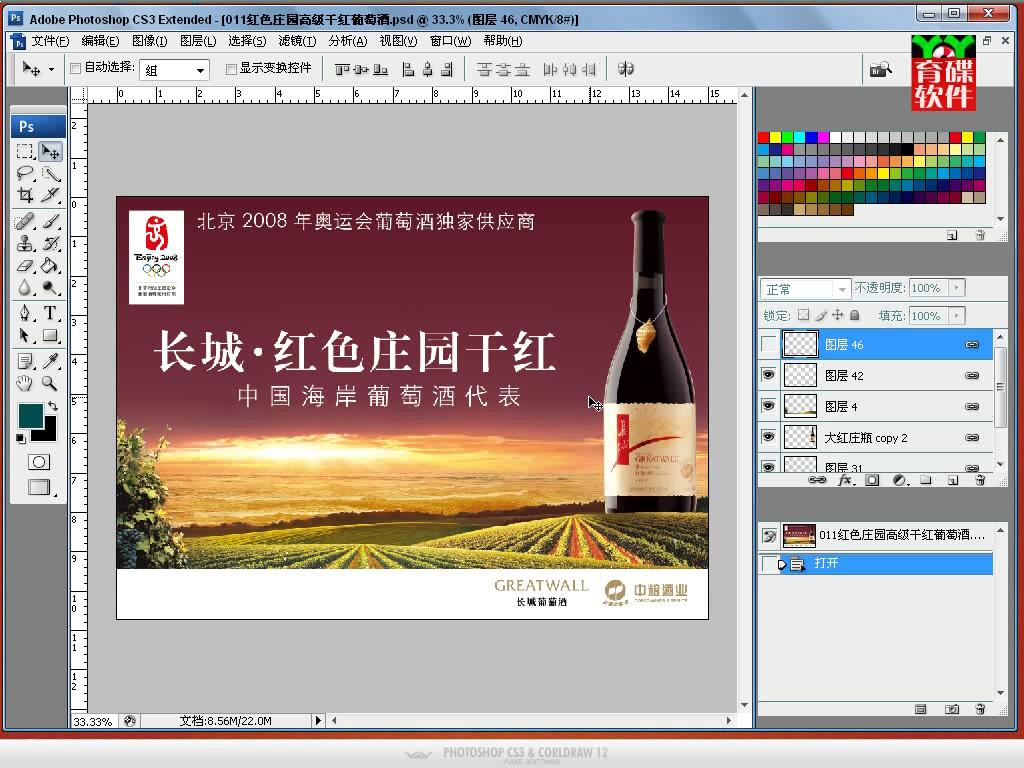Select the Eraser tool
Viewport: 1024px width, 768px height.
[x=25, y=266]
